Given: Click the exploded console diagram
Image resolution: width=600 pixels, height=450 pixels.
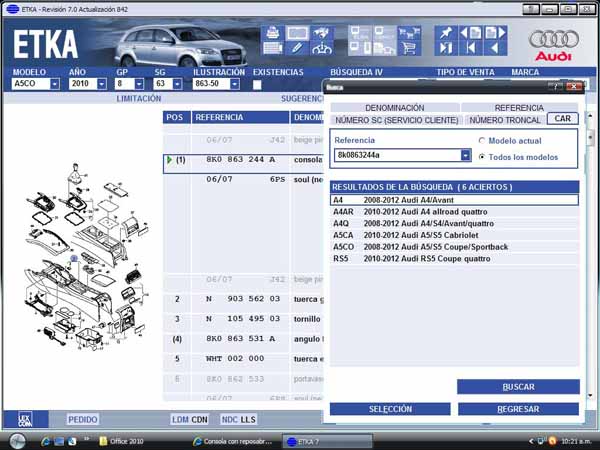Looking at the screenshot, I should point(85,258).
